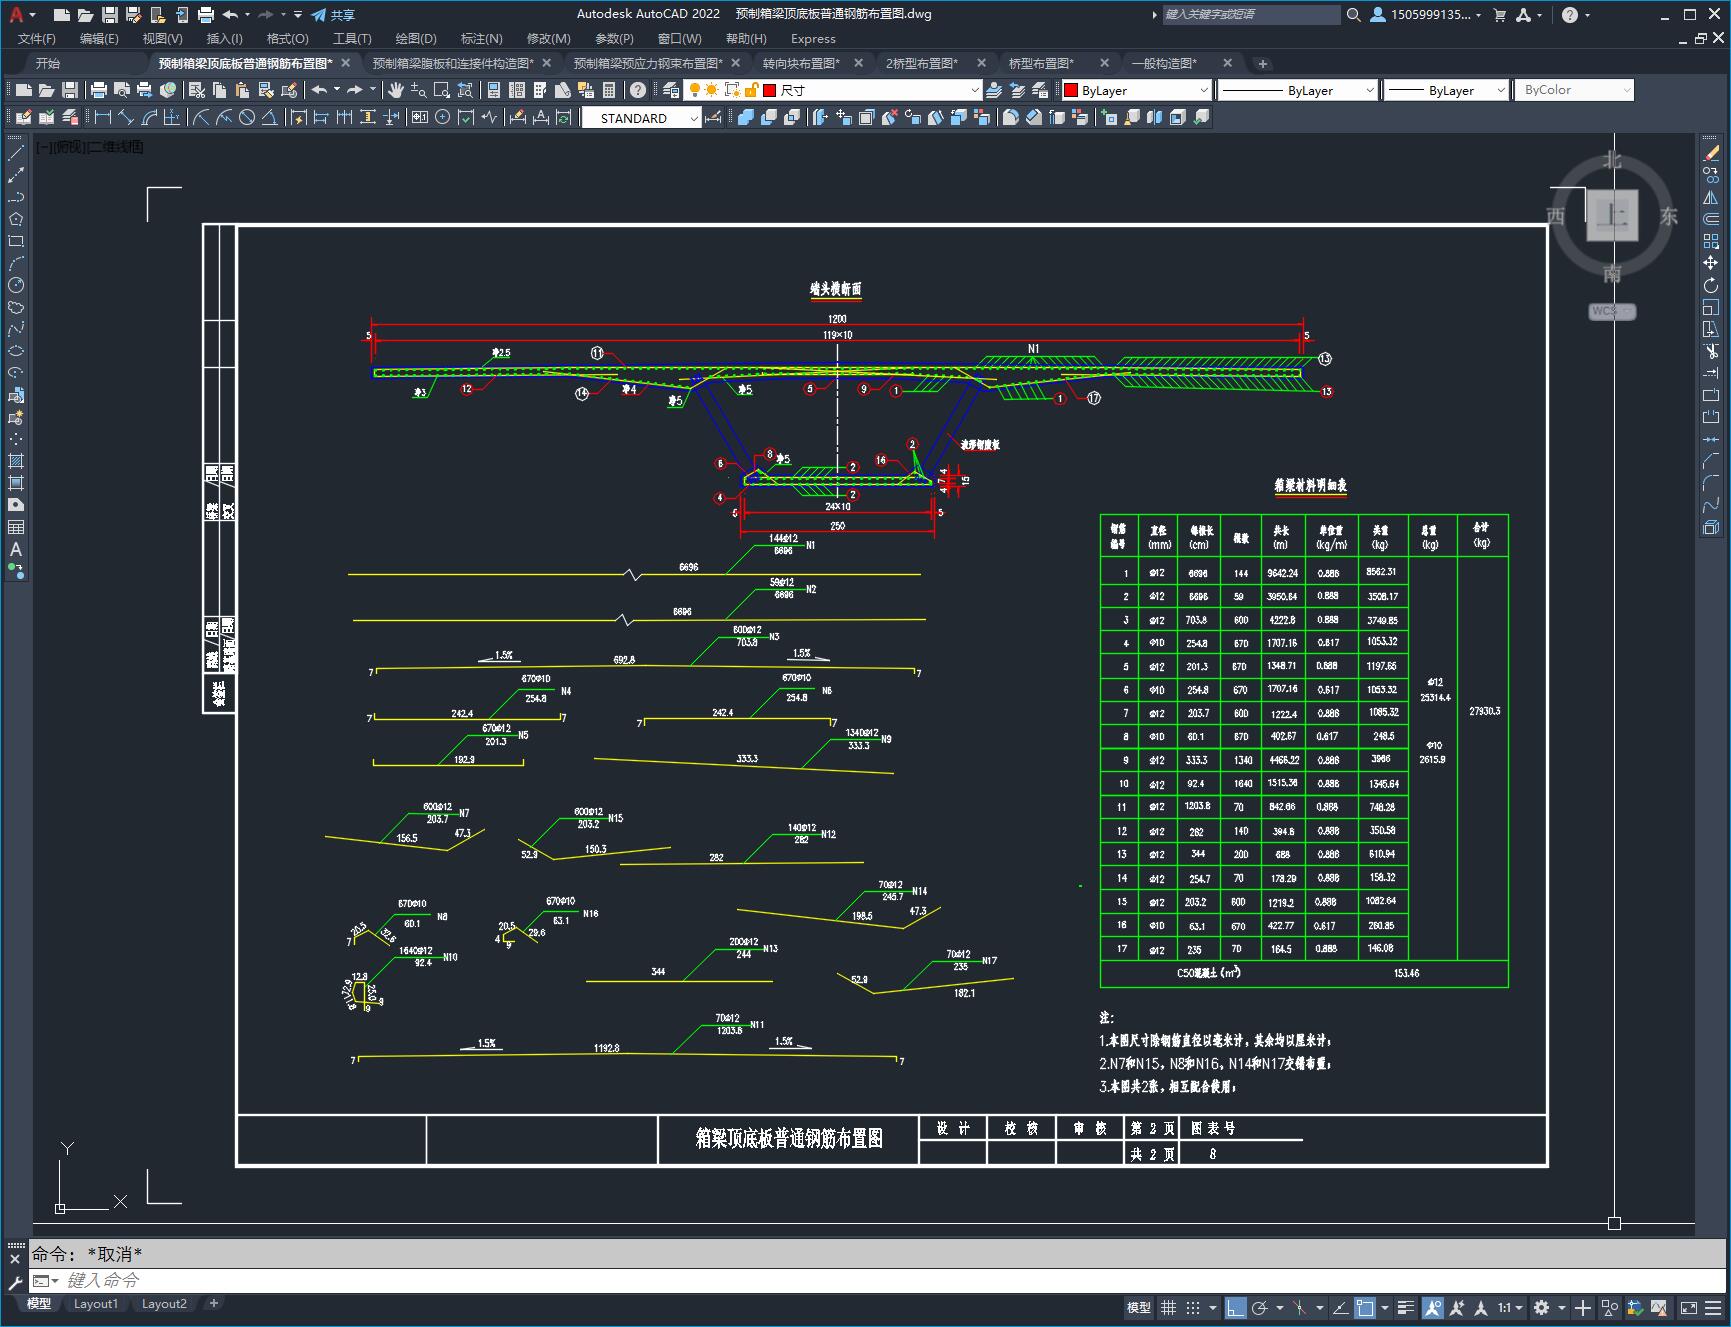Toggle grid display in status bar
Screen dimensions: 1731x1327
1168,1307
